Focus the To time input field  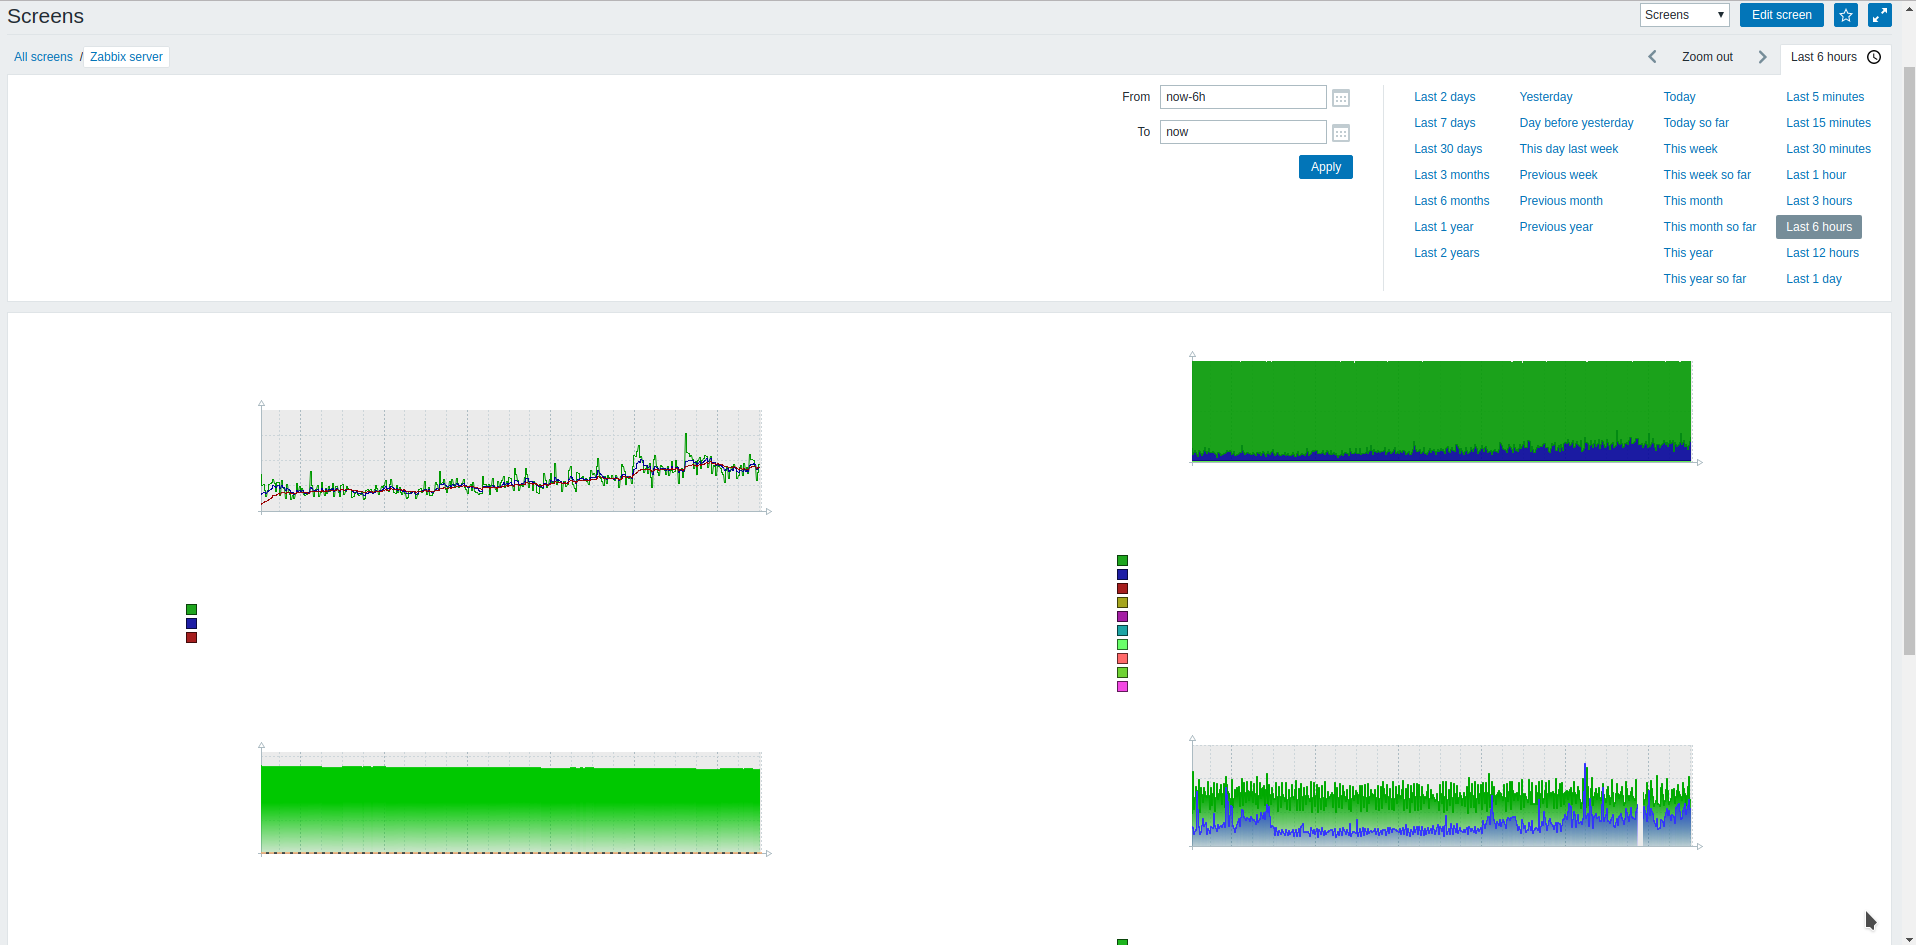tap(1243, 132)
